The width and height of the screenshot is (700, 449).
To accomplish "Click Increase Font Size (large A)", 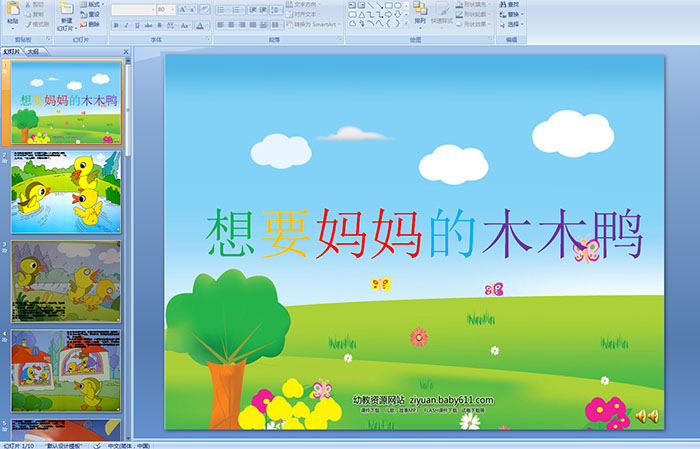I will [183, 9].
